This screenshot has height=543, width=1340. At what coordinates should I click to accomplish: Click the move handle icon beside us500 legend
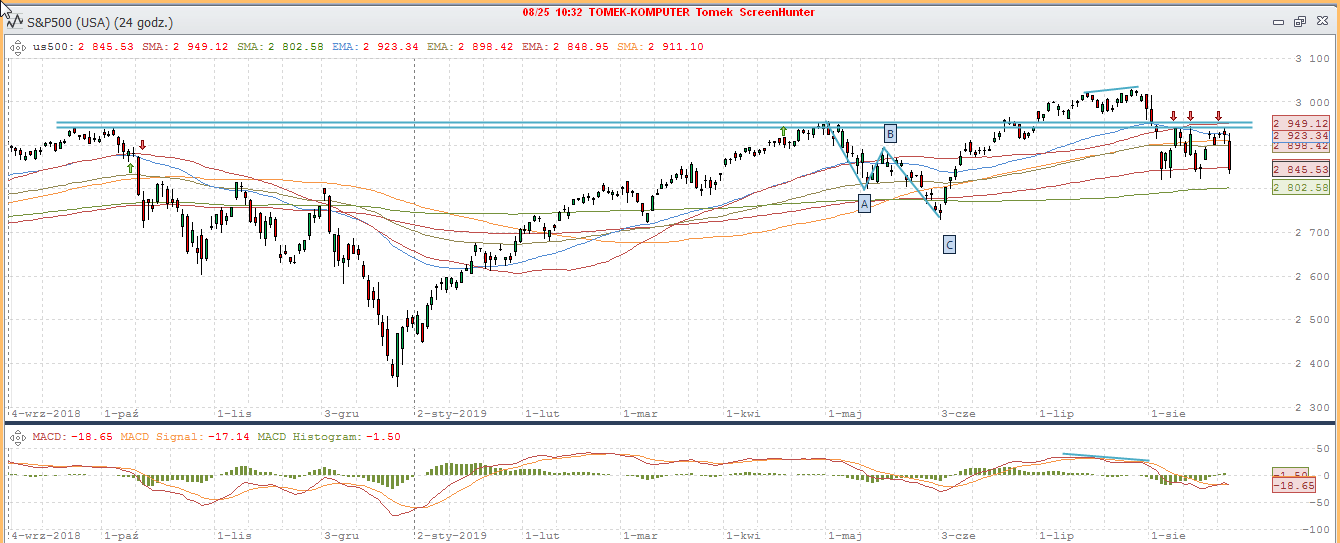tap(18, 46)
